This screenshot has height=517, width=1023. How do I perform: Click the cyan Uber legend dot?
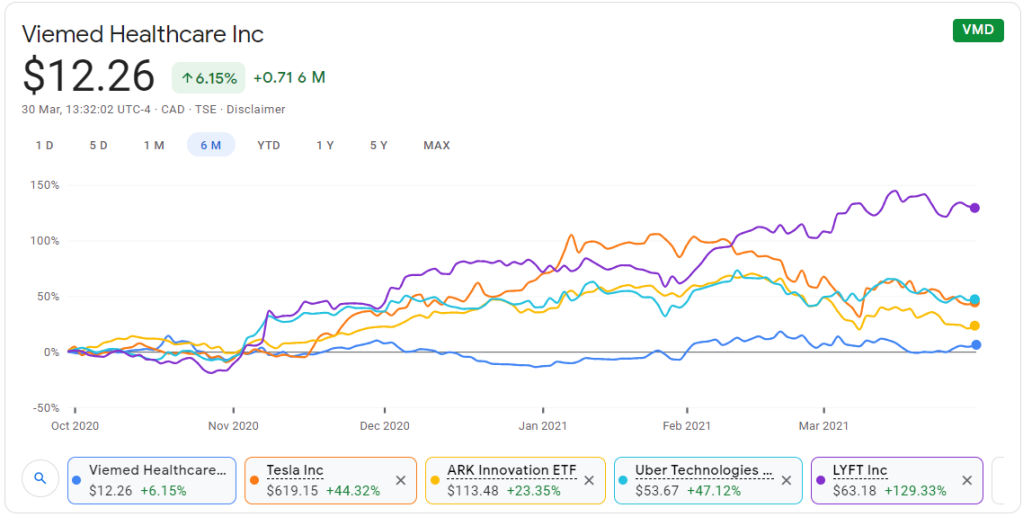(x=624, y=480)
